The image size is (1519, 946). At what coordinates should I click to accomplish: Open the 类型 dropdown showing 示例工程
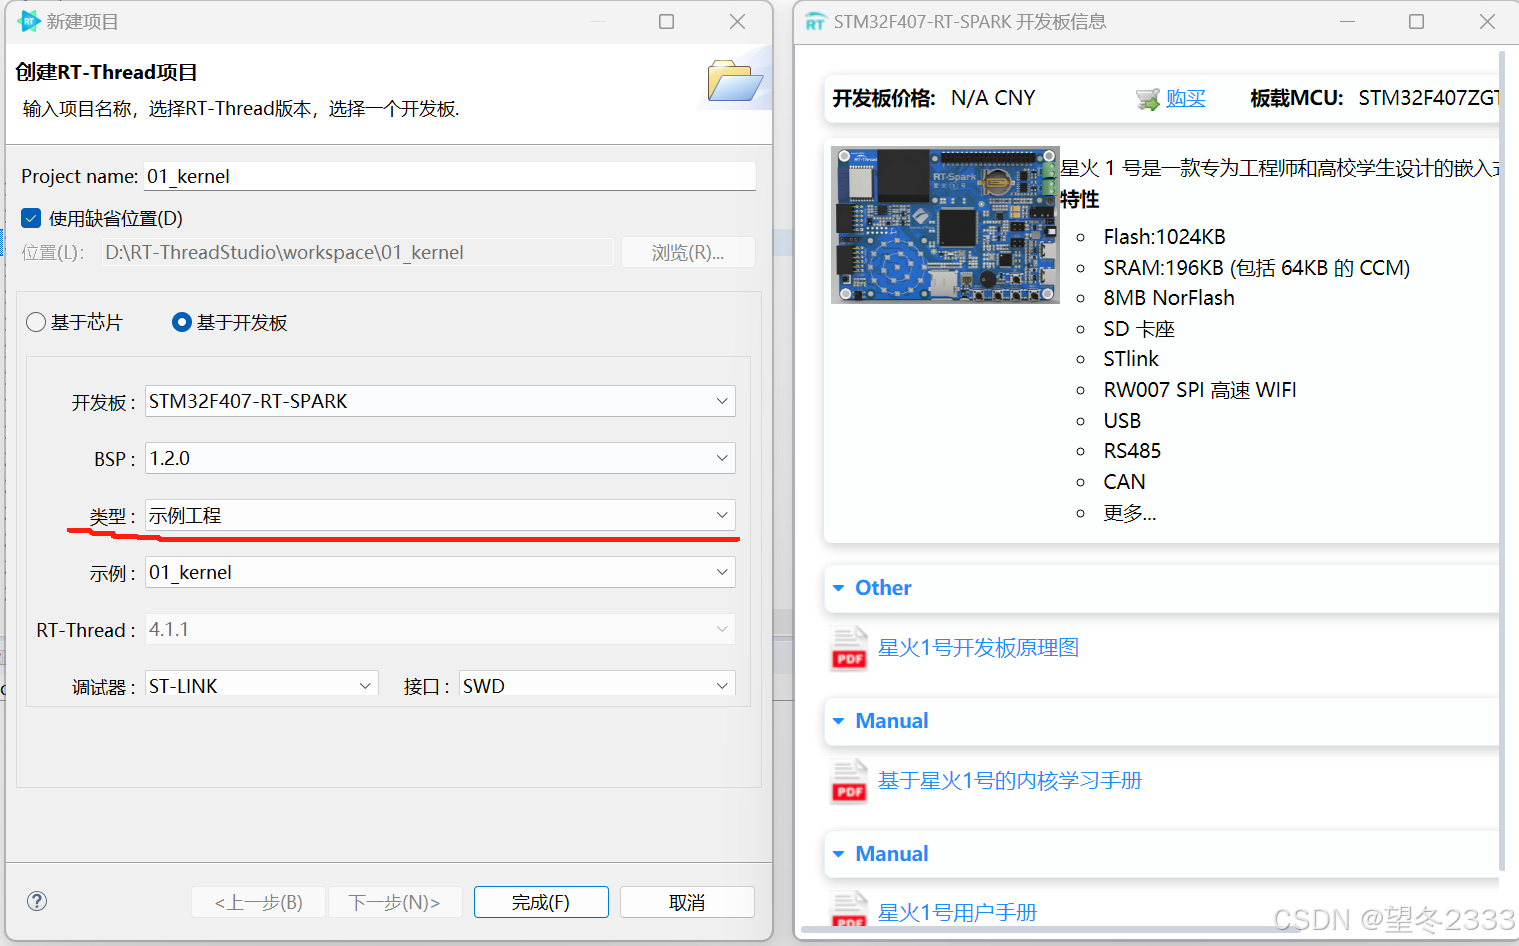(440, 515)
